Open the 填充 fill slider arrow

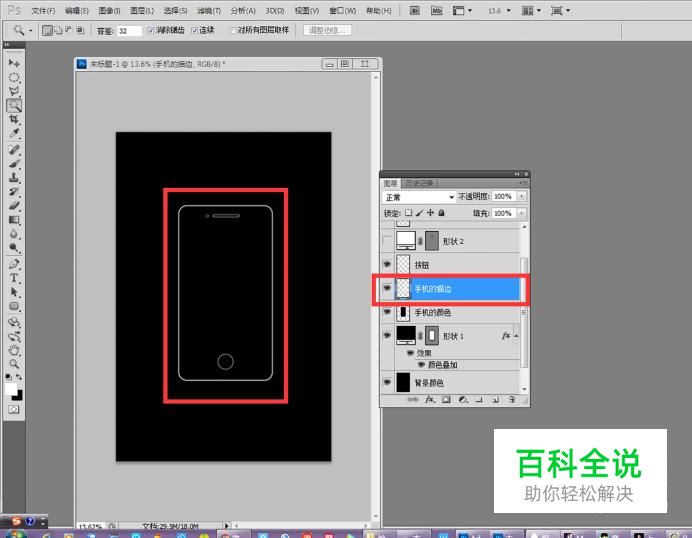click(x=522, y=213)
